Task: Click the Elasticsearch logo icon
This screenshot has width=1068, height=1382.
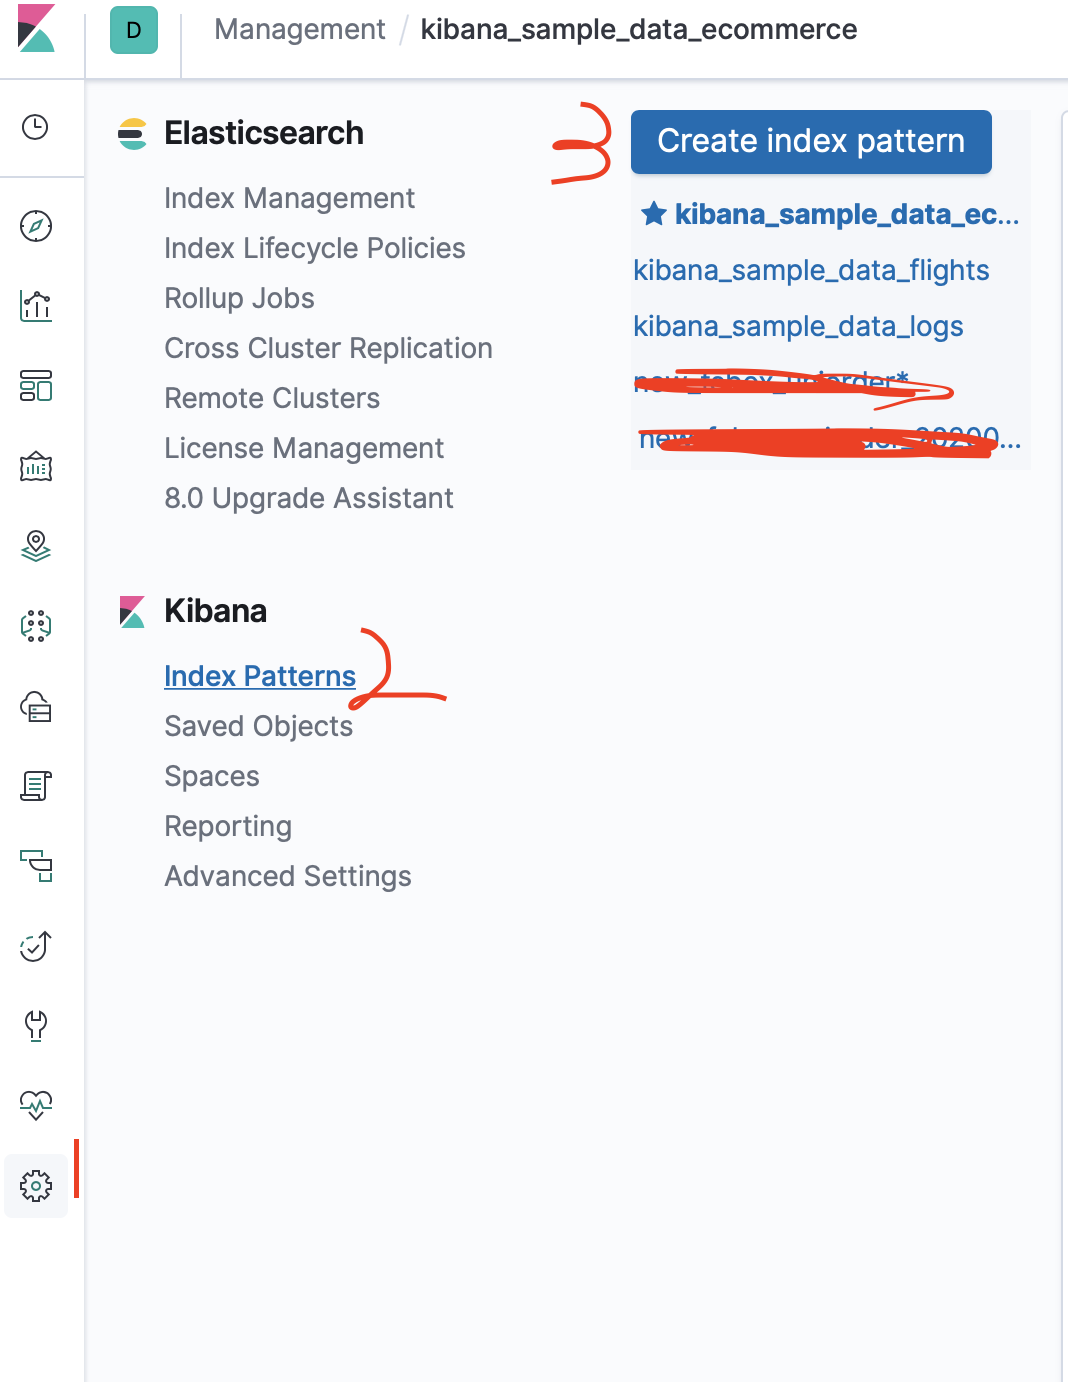Action: pyautogui.click(x=133, y=132)
